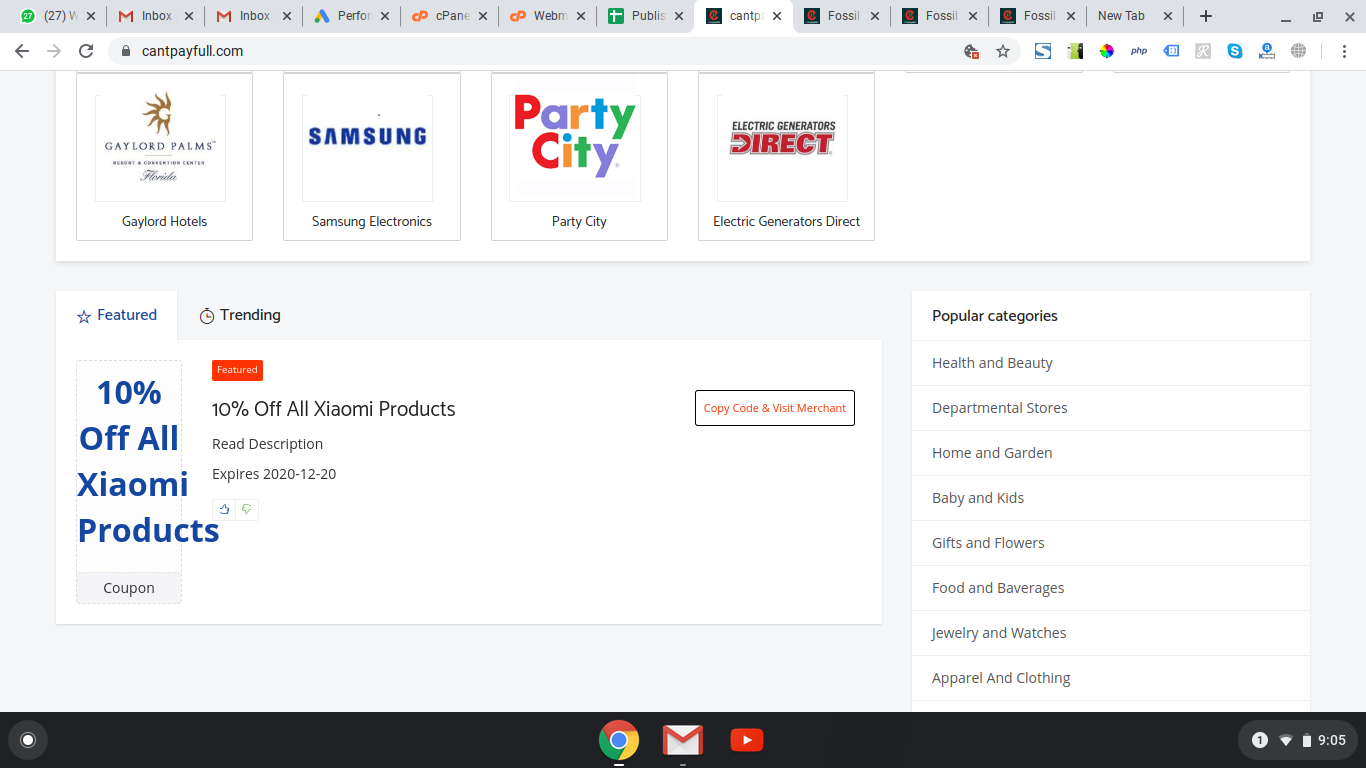Open the green and black extension icon
Screen dimensions: 1366x768
[x=1075, y=51]
